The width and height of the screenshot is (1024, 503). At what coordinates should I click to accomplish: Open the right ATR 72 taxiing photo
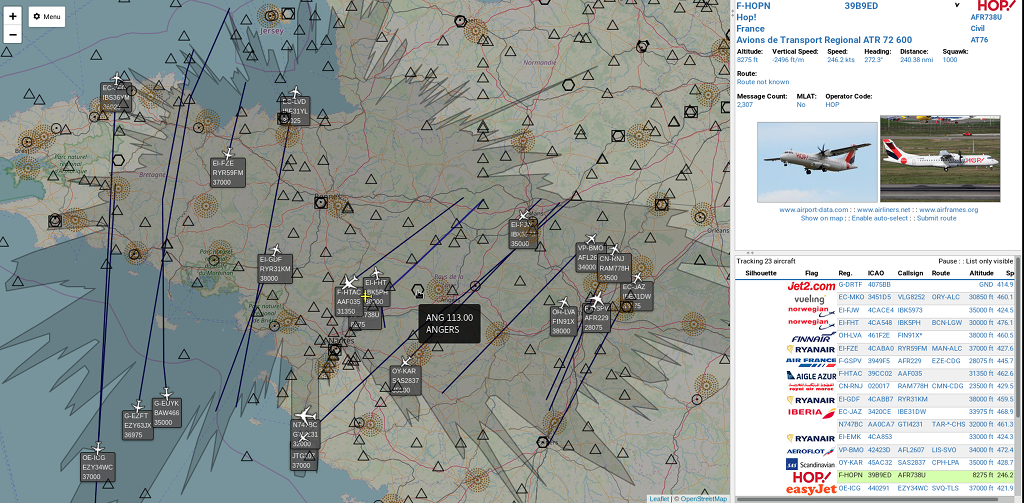pyautogui.click(x=940, y=159)
